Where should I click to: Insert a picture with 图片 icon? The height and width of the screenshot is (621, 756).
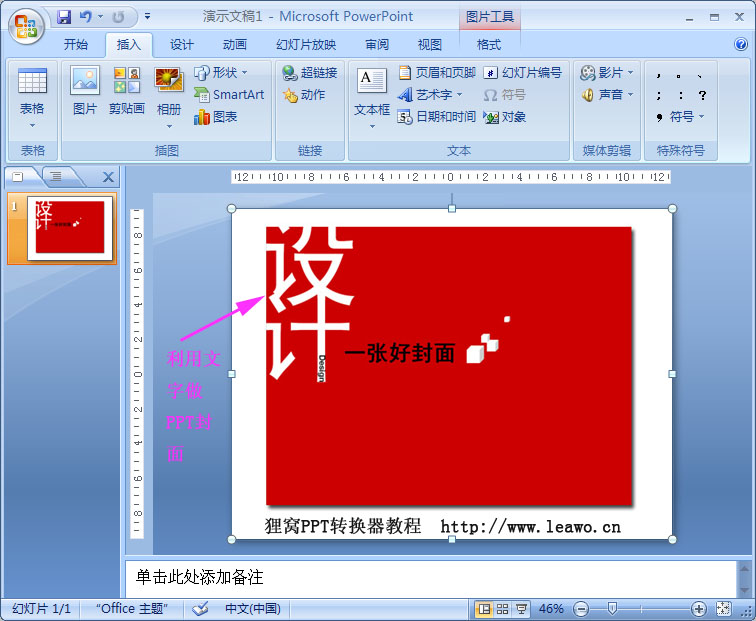[x=85, y=91]
